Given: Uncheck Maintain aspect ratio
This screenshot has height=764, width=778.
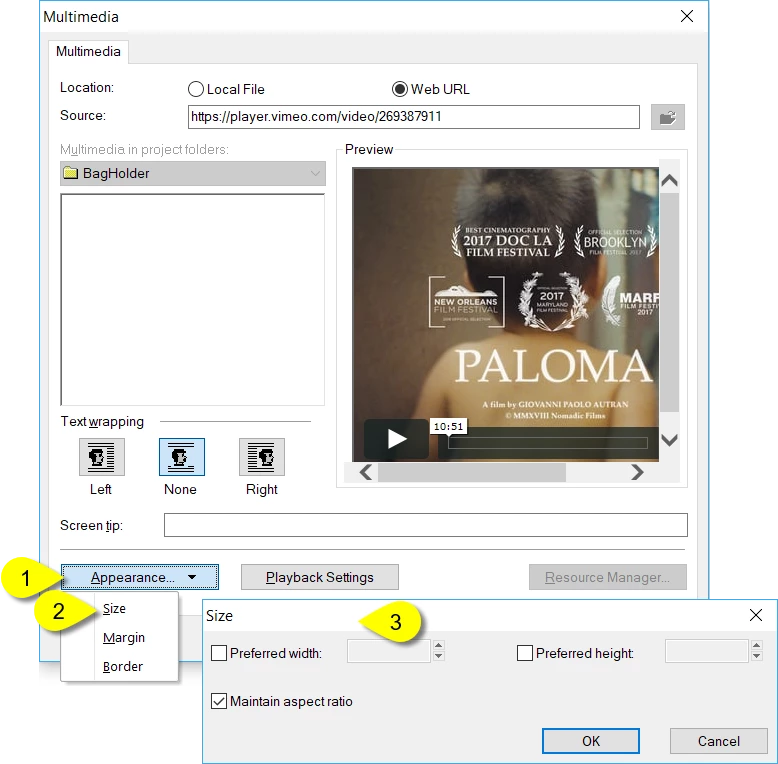Looking at the screenshot, I should point(219,701).
